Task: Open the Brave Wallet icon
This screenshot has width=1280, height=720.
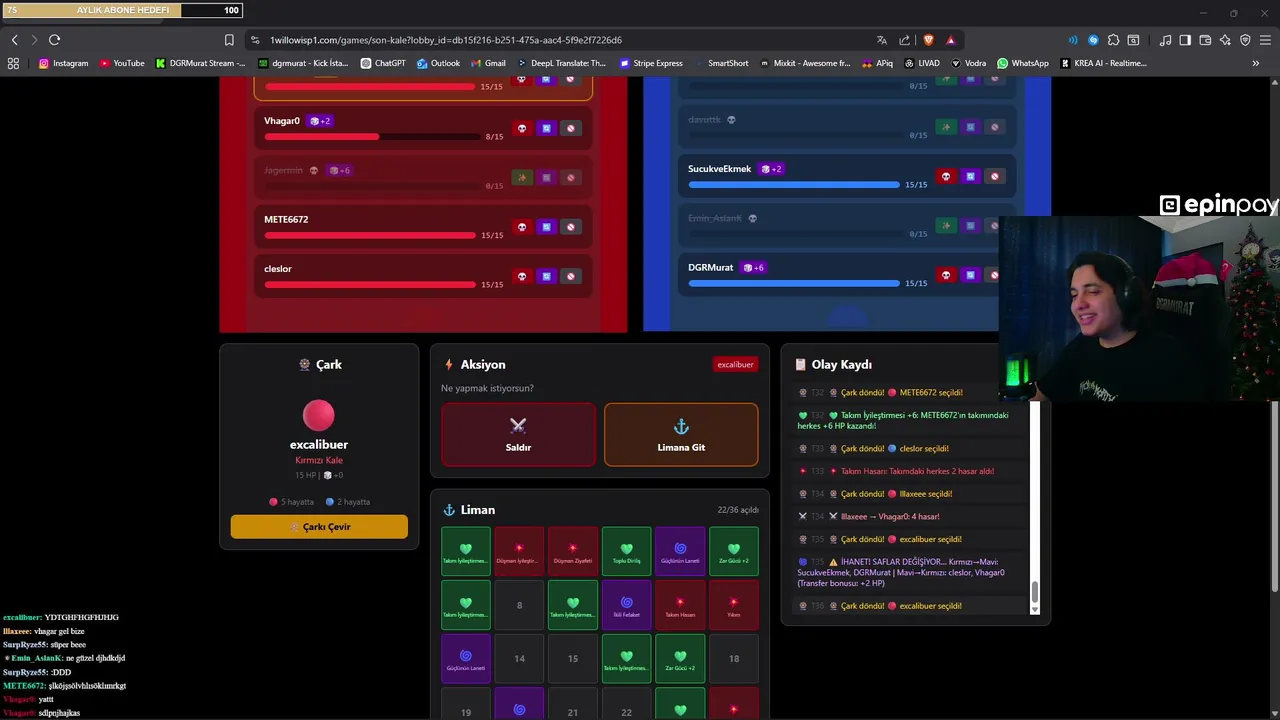Action: coord(1205,40)
